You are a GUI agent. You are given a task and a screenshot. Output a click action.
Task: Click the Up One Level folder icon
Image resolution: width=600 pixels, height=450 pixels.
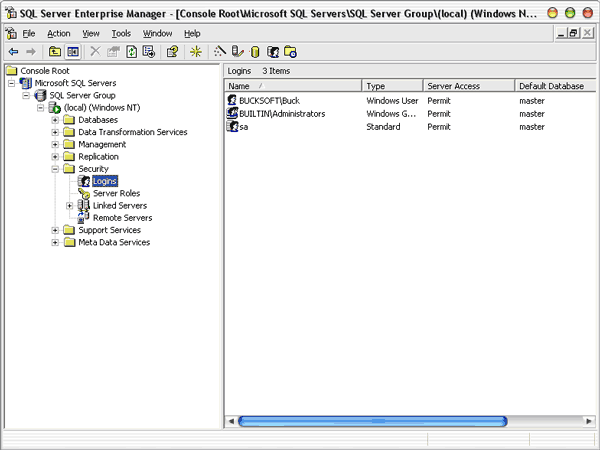click(x=55, y=52)
